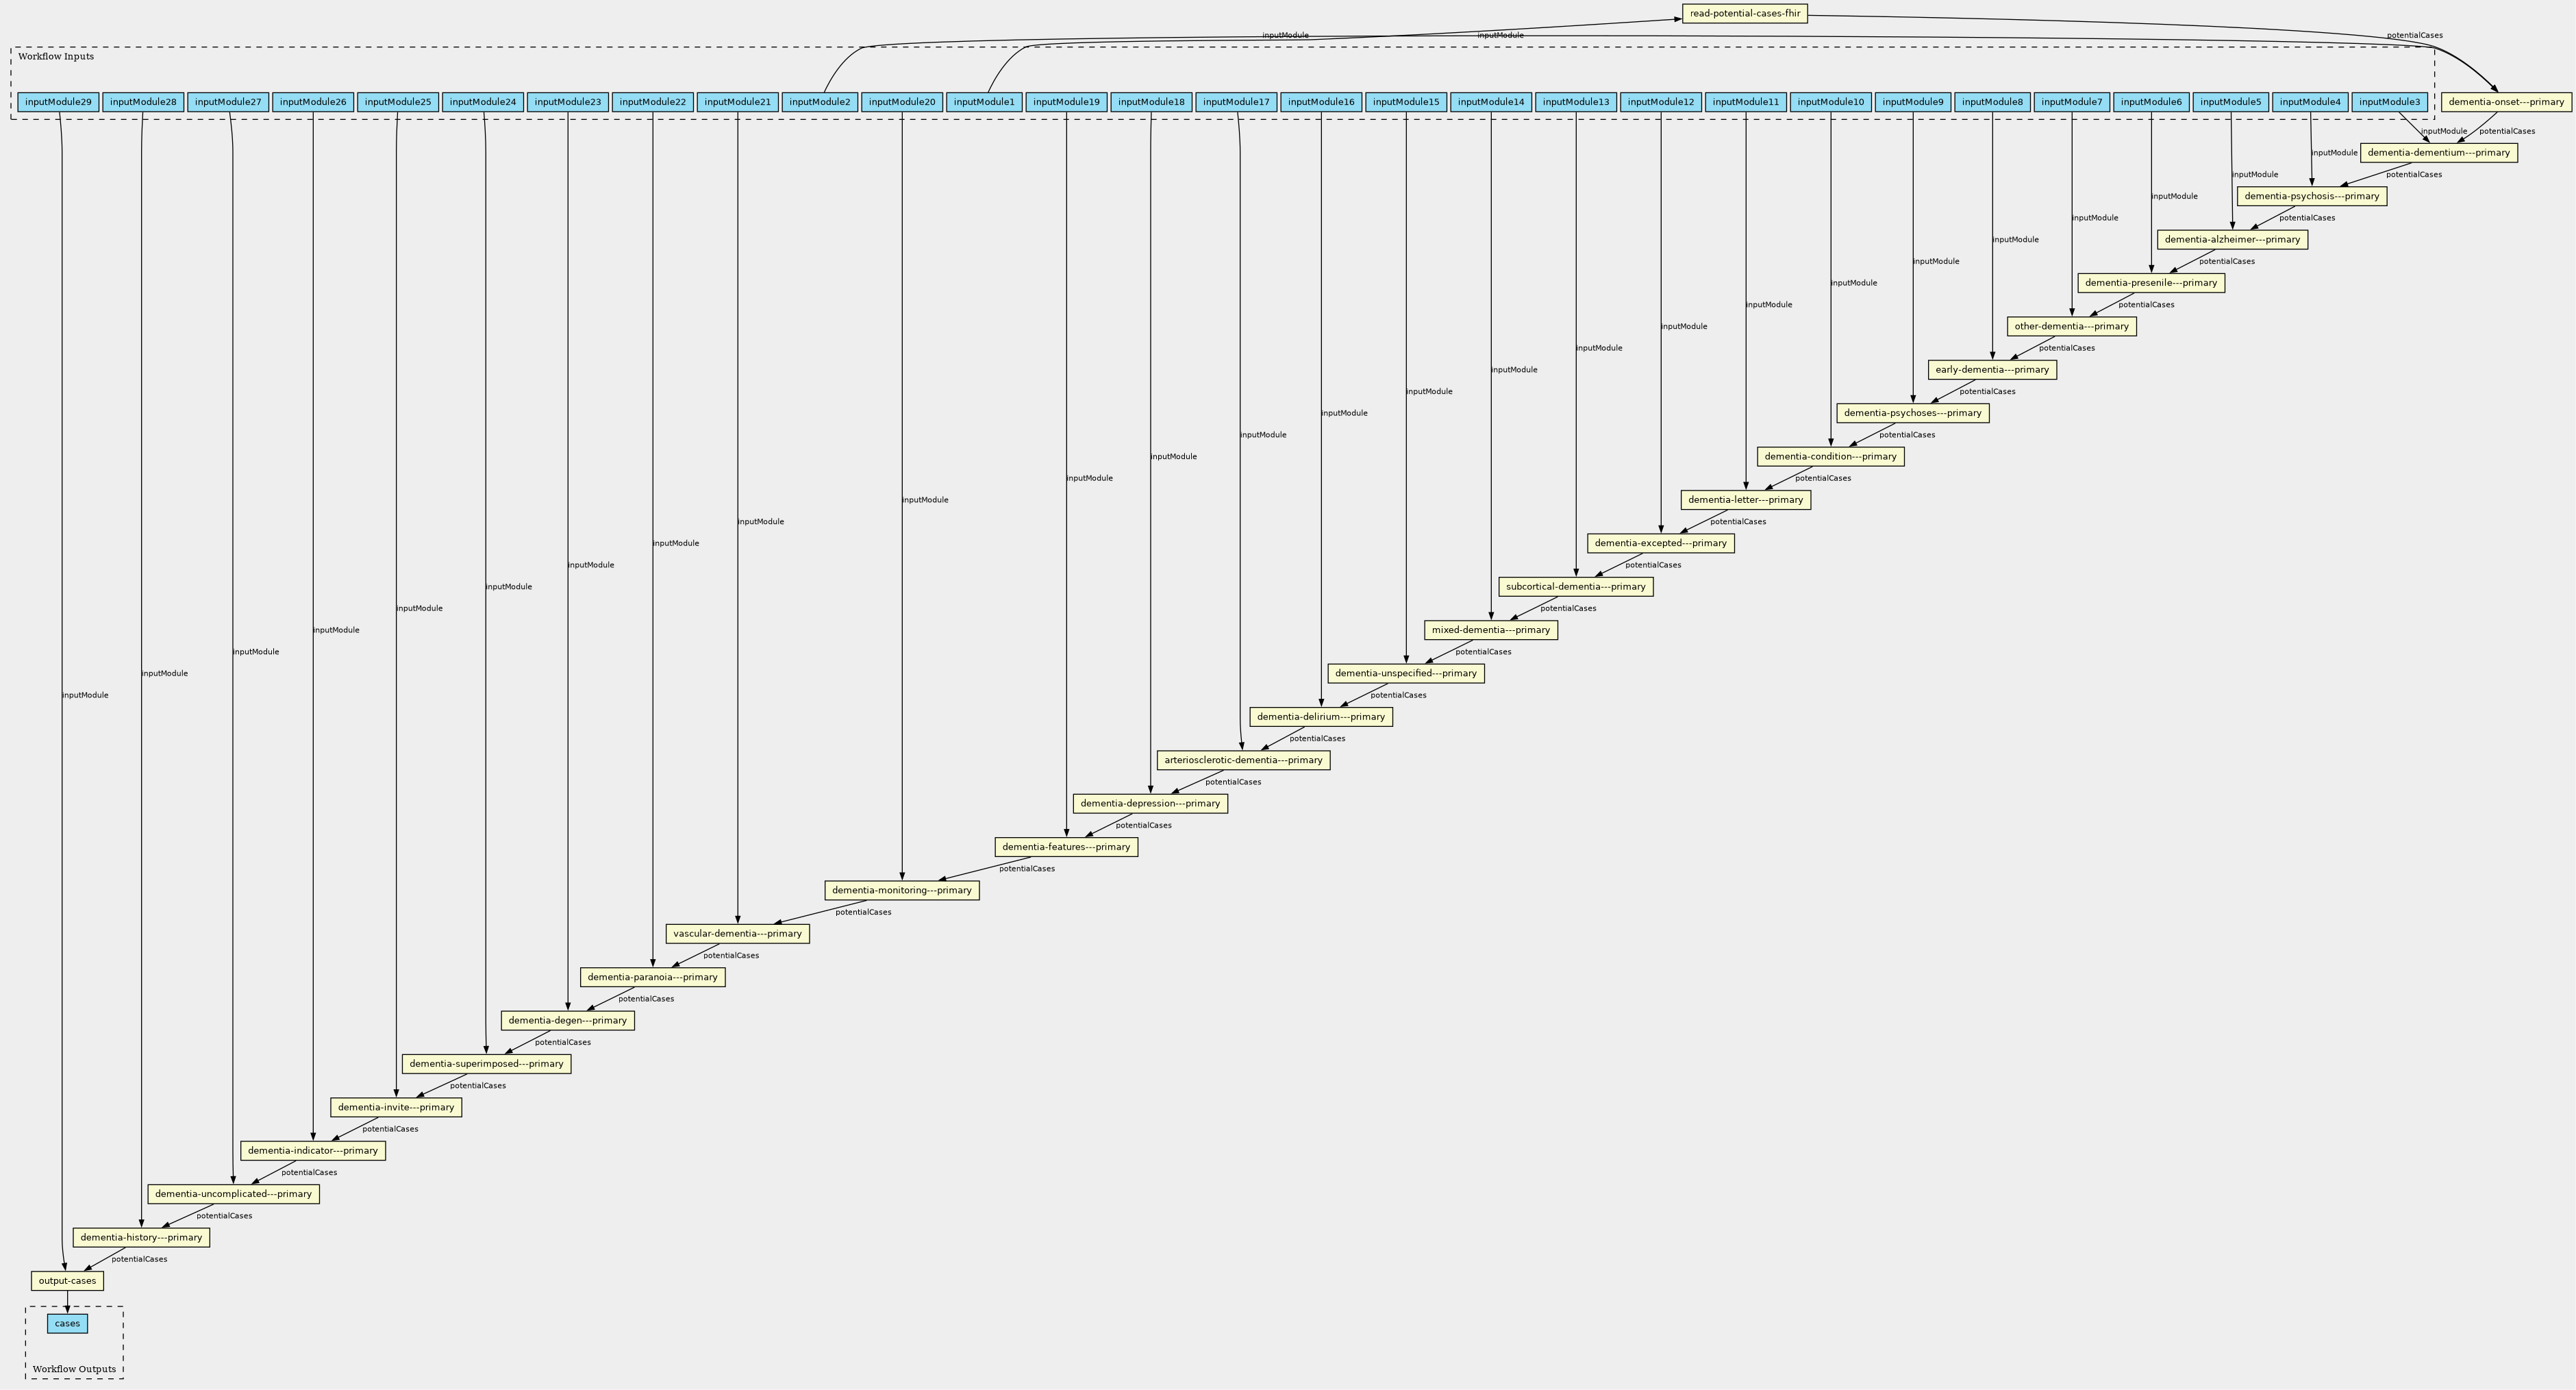Click the dementia-psychosis---primary node
This screenshot has width=2576, height=1390.
point(2312,196)
